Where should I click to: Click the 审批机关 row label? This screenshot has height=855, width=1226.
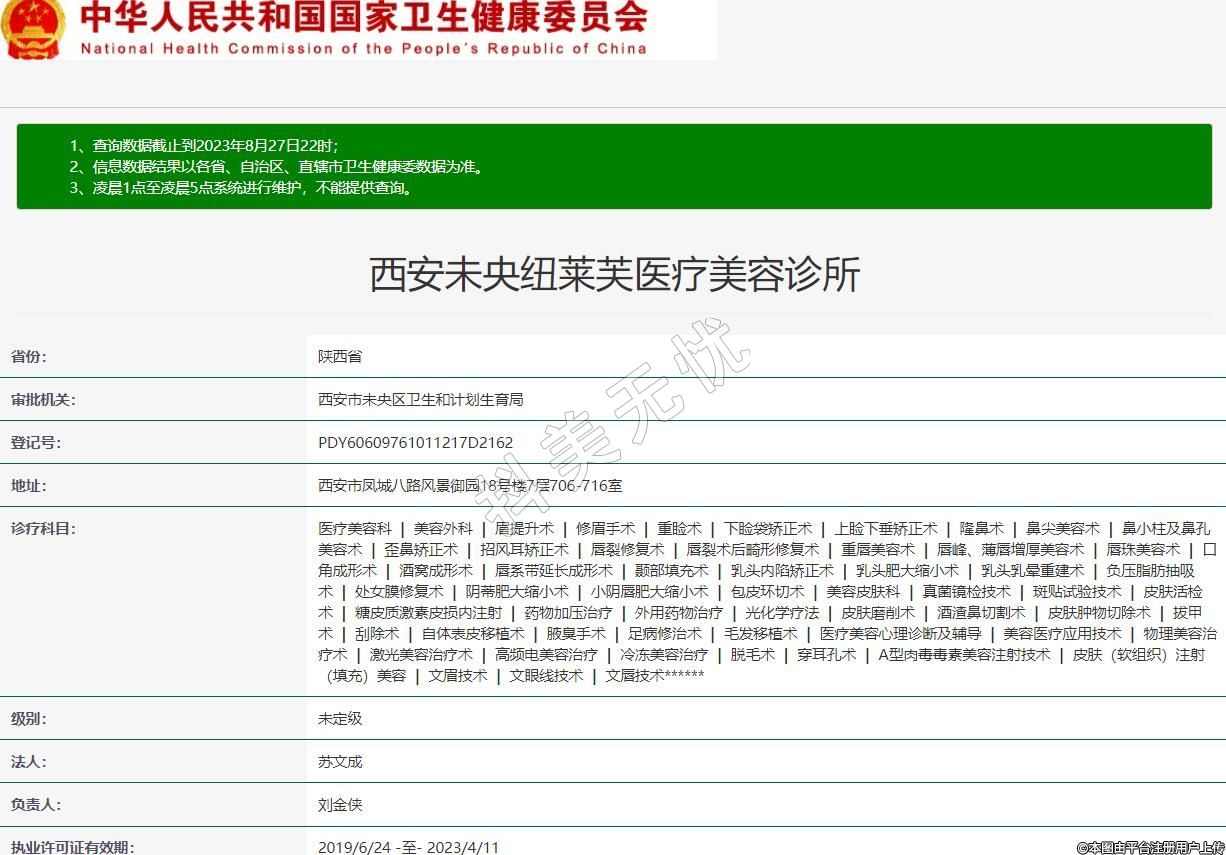coord(43,400)
